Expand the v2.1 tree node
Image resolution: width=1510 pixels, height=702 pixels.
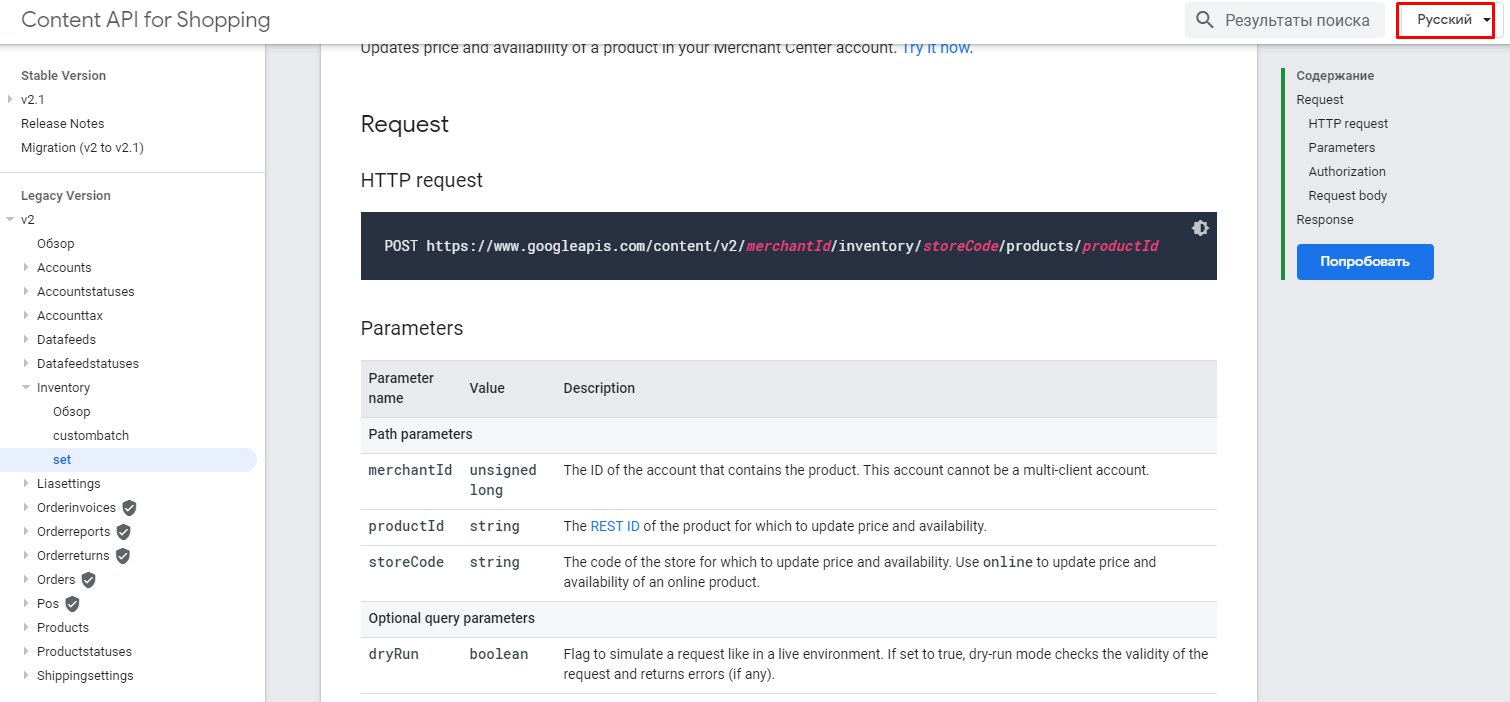click(10, 100)
